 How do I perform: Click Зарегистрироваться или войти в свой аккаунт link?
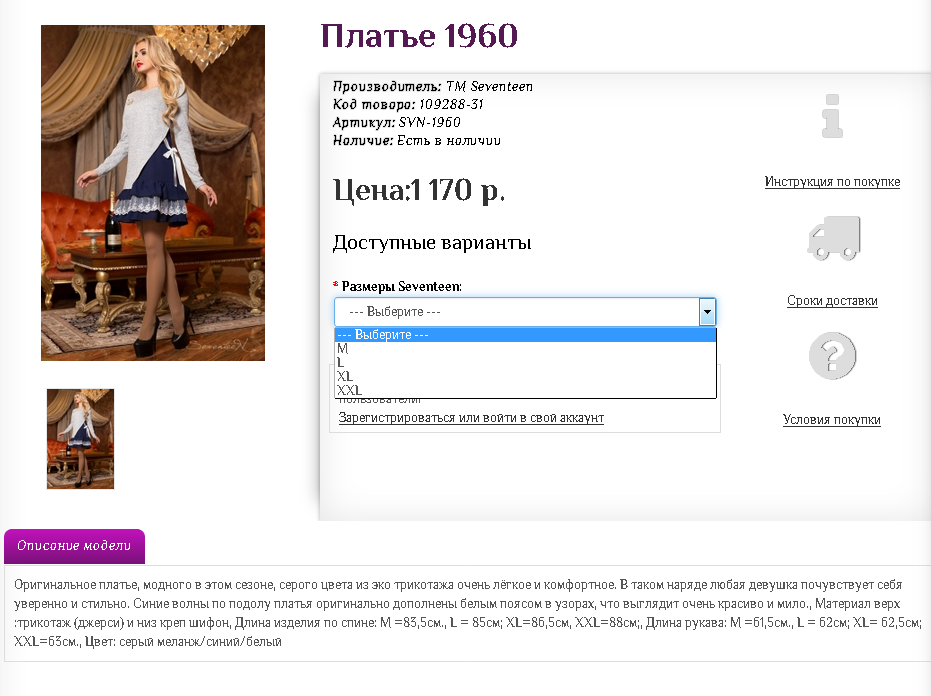(x=471, y=418)
